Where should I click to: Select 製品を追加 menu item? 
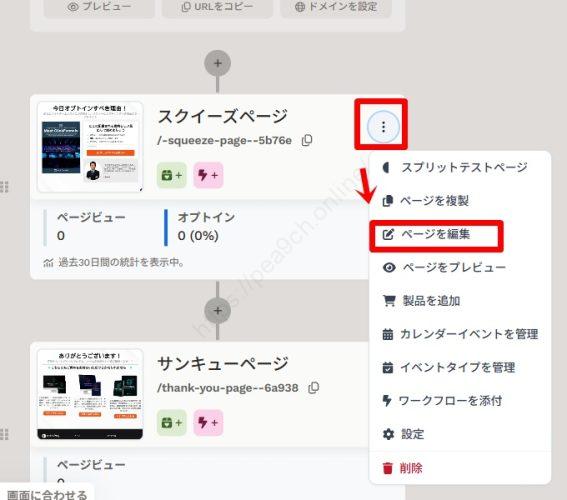click(422, 301)
